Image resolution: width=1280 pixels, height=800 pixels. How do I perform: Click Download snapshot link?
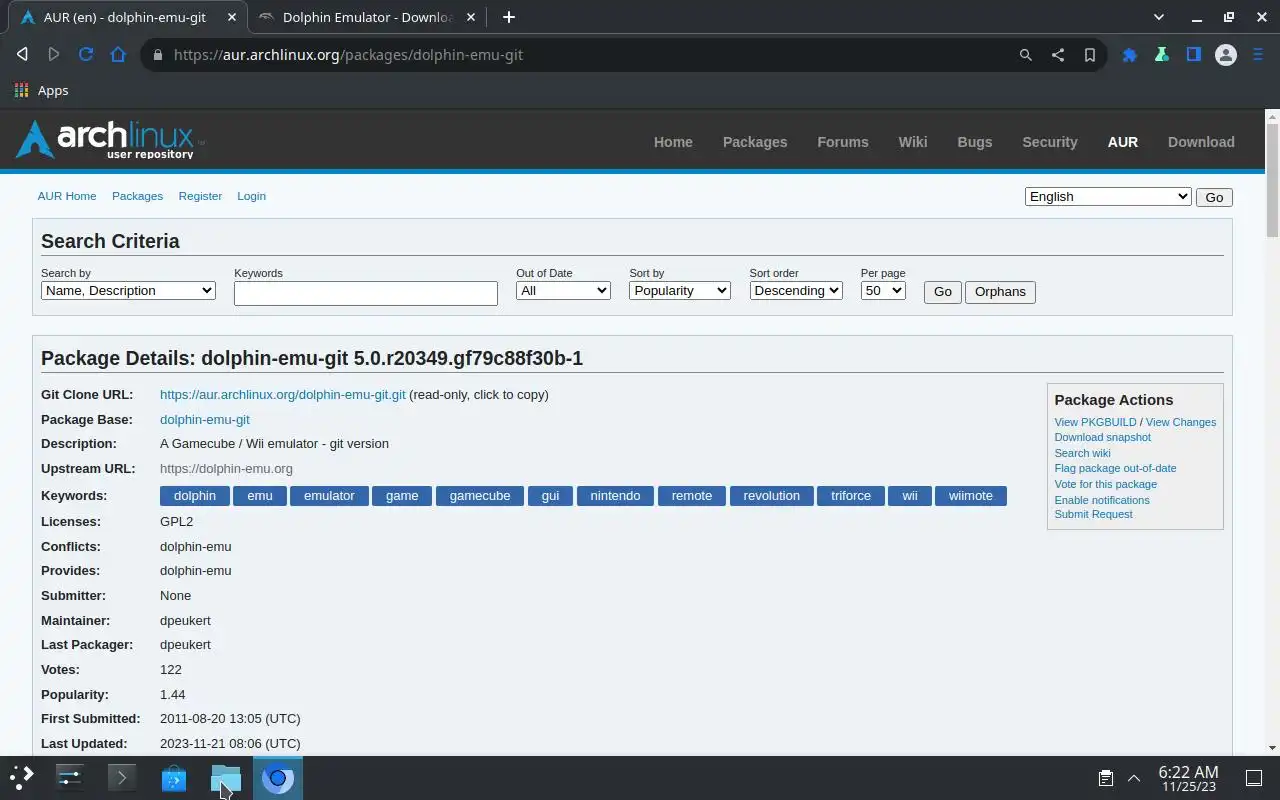[1102, 437]
